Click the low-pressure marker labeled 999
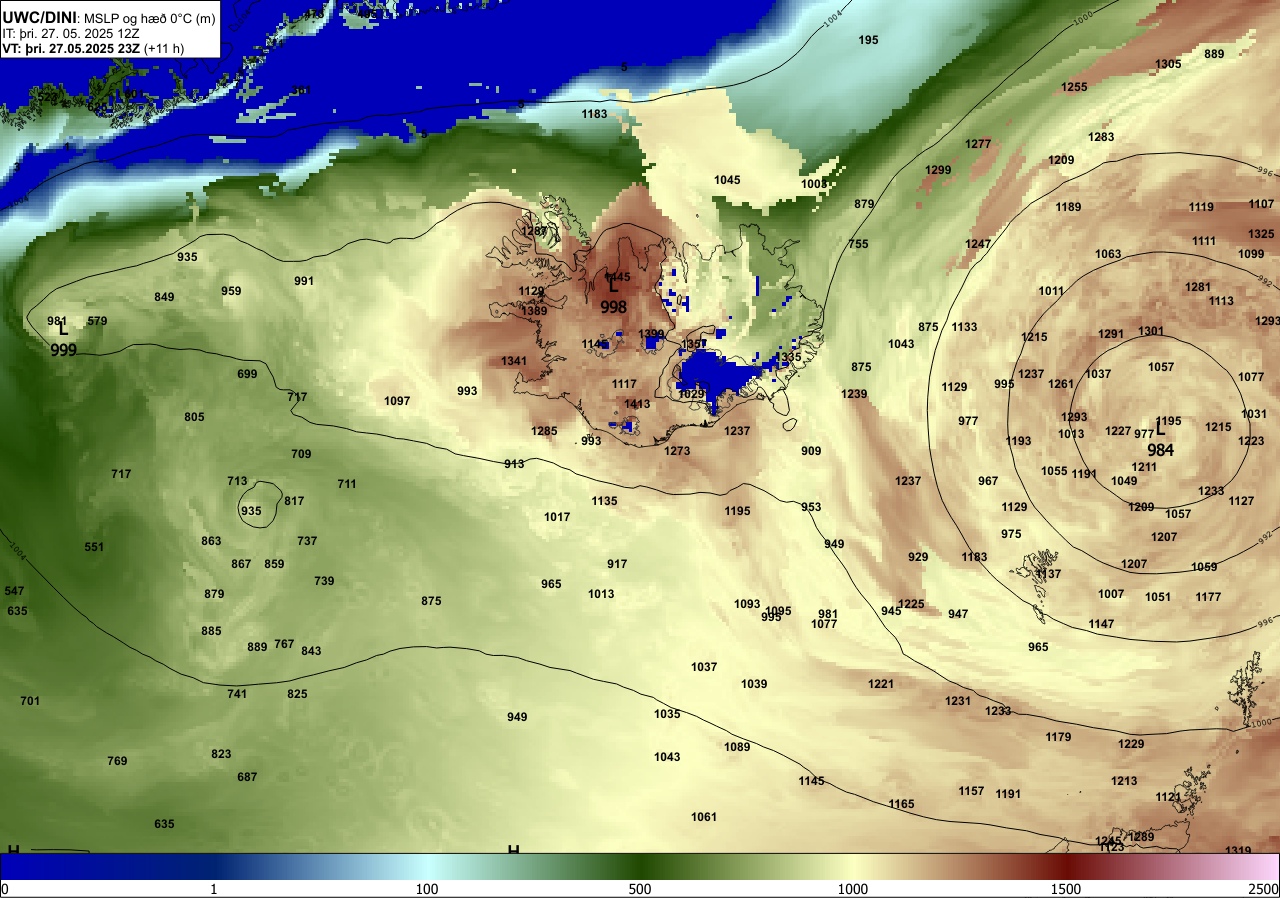Viewport: 1280px width, 898px height. pos(63,338)
